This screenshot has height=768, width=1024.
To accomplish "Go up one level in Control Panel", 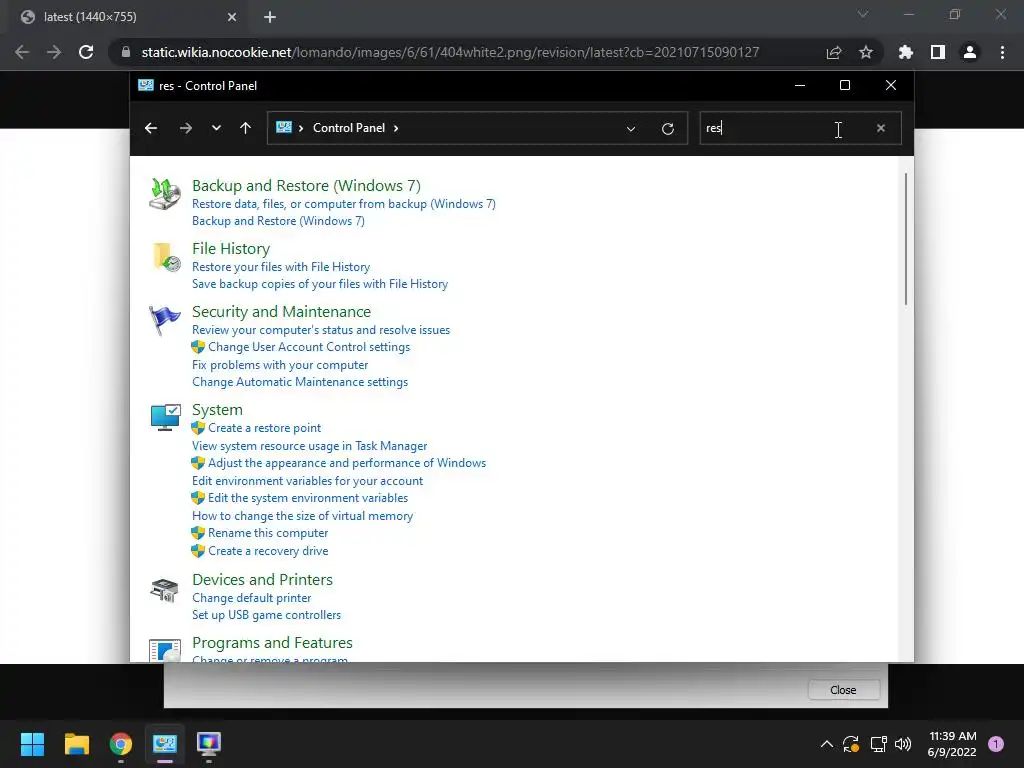I will coord(246,128).
